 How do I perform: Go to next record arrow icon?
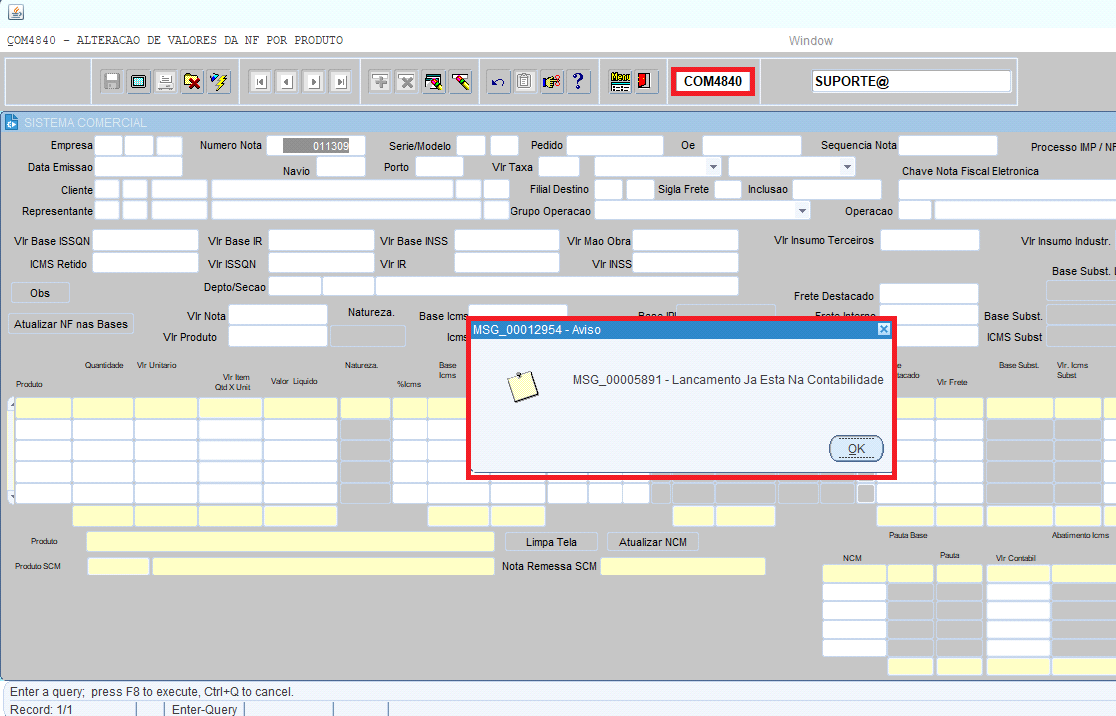point(313,82)
